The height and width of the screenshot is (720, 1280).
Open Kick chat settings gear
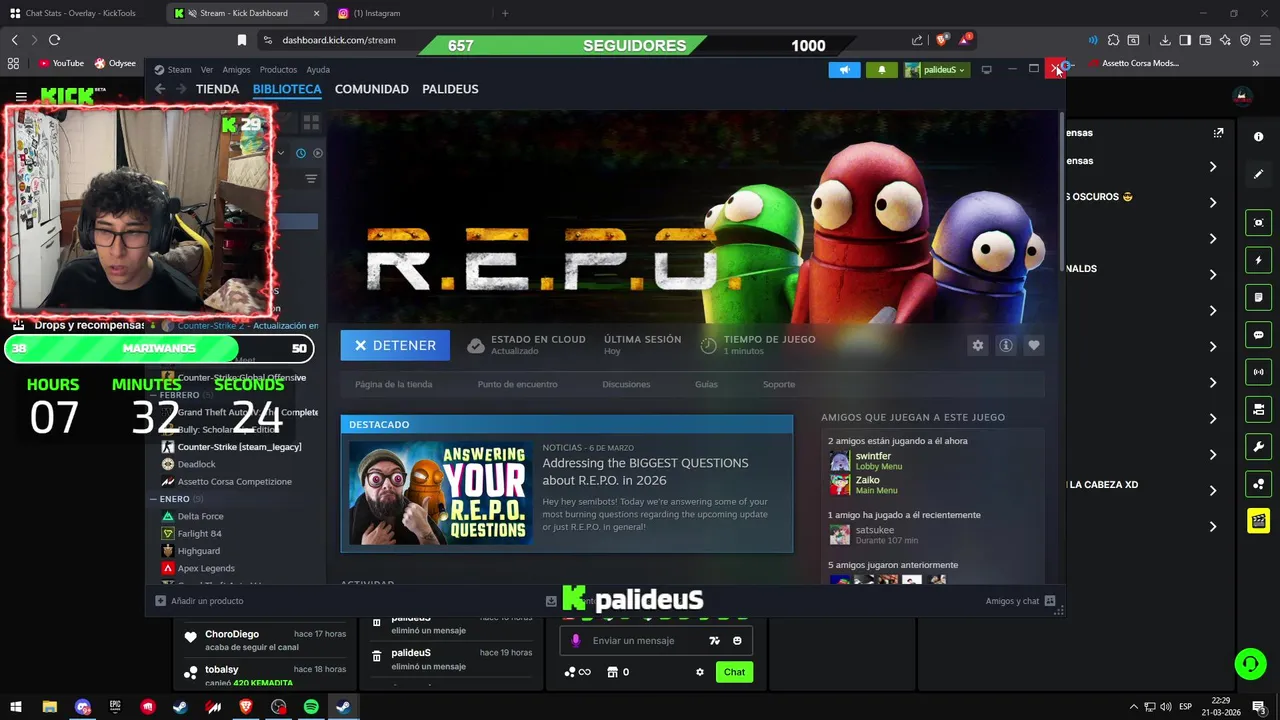click(700, 672)
